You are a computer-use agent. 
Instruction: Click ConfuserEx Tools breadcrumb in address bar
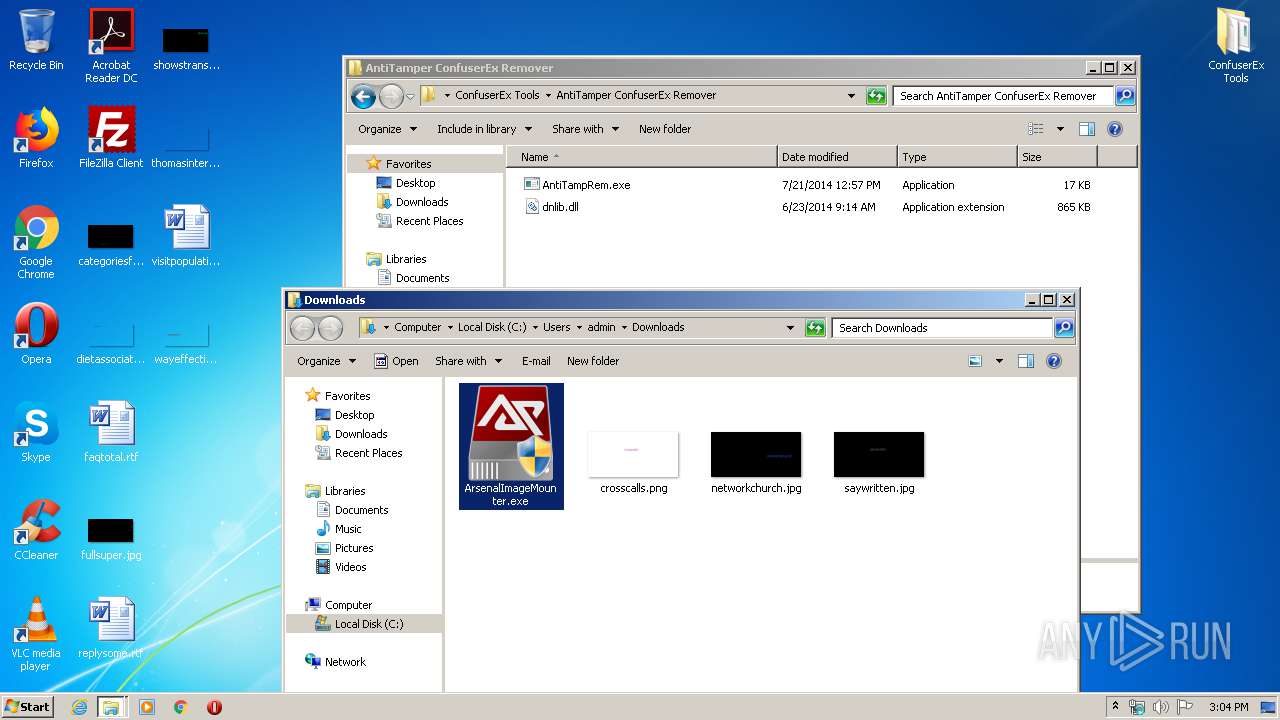point(497,96)
